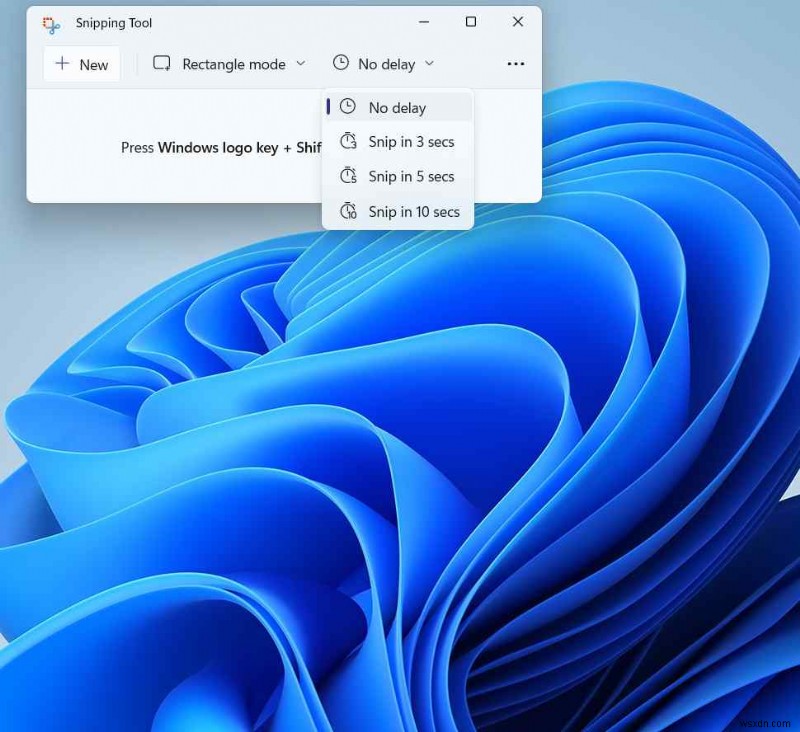Image resolution: width=800 pixels, height=732 pixels.
Task: Select the Rectangle mode icon
Action: (161, 63)
